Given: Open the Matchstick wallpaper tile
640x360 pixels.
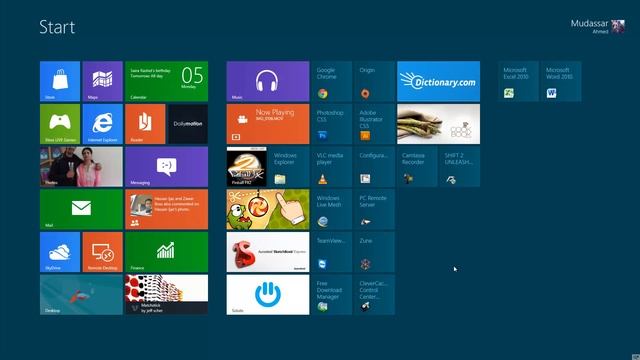Looking at the screenshot, I should click(x=167, y=295).
